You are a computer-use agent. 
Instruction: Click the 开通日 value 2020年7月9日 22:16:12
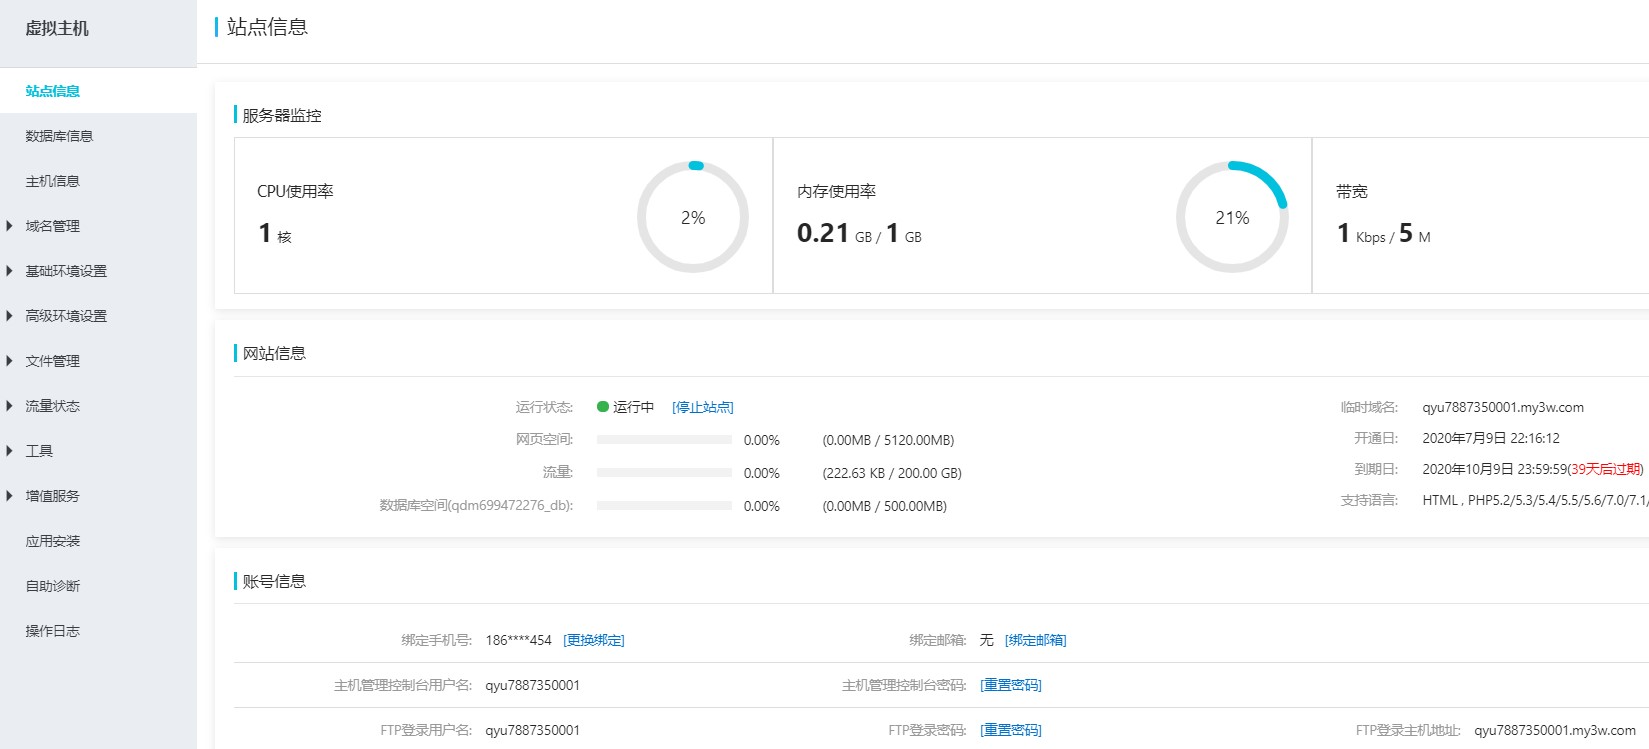[x=1491, y=438]
